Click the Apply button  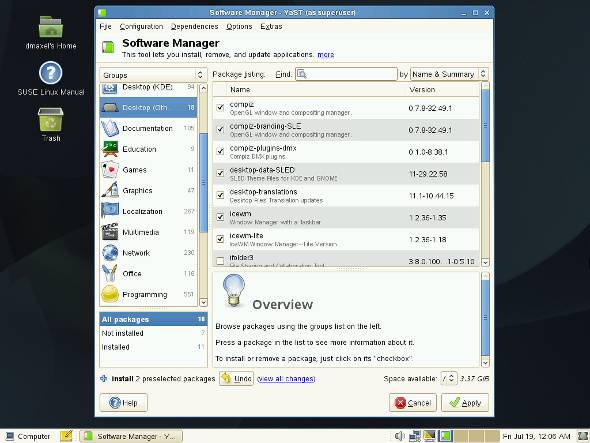tap(465, 403)
